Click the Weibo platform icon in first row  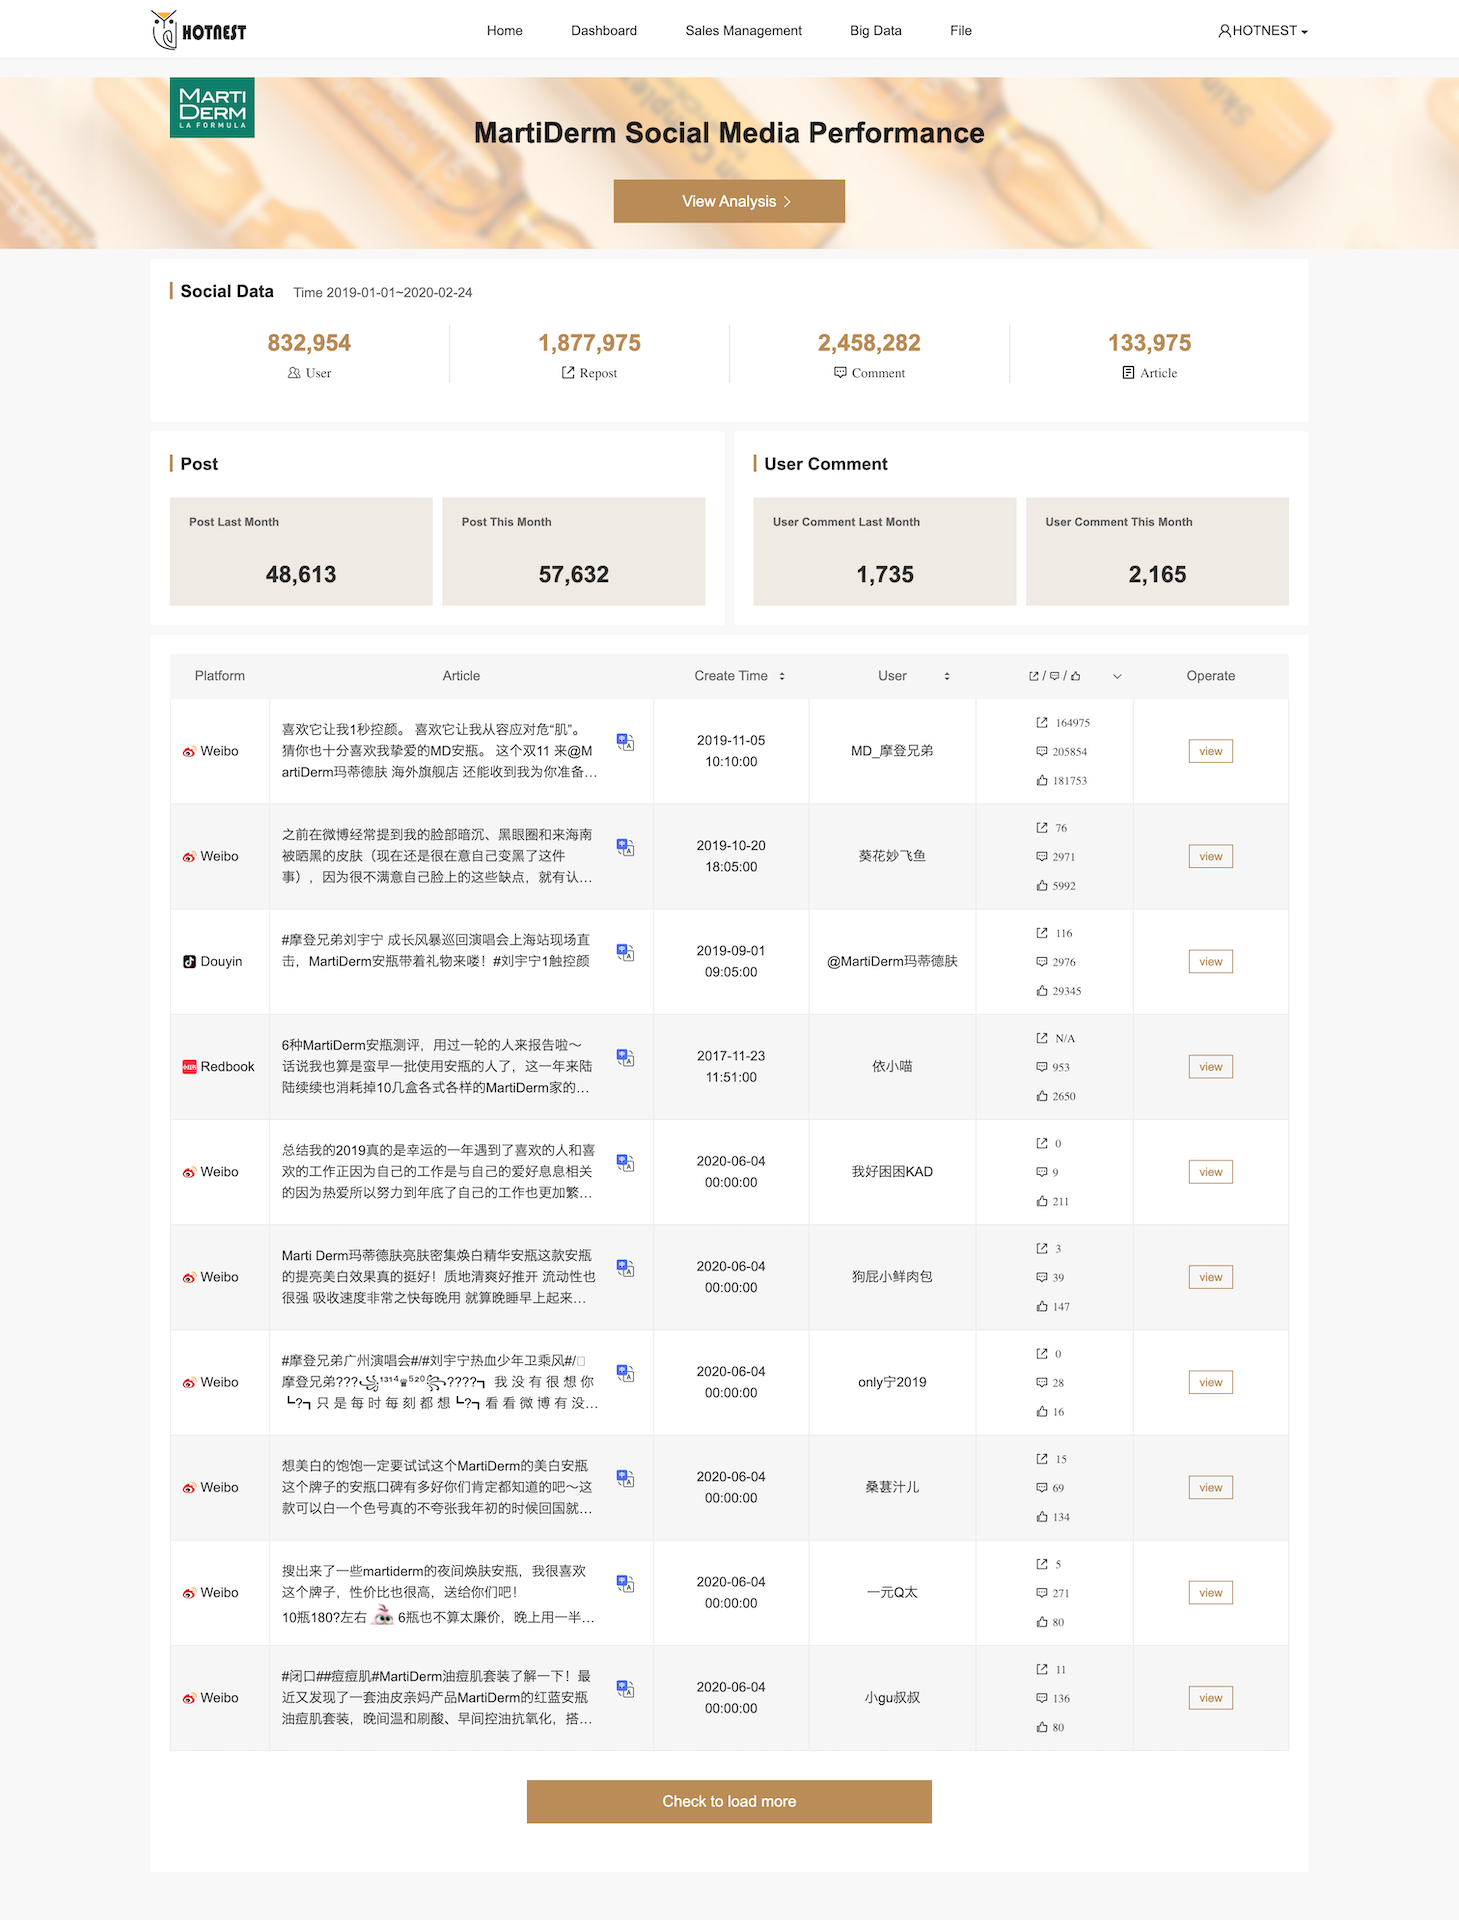pyautogui.click(x=189, y=752)
